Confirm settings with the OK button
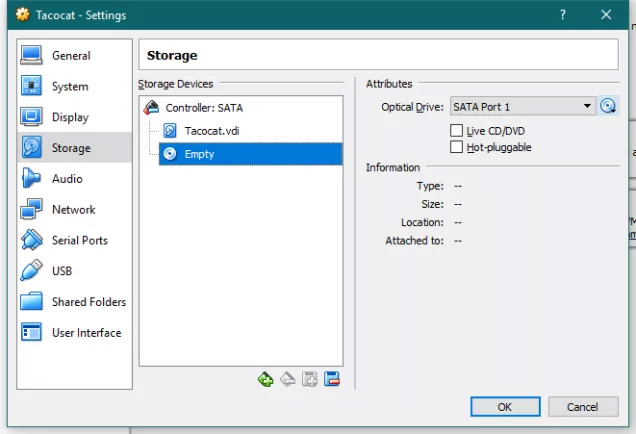 coord(505,406)
